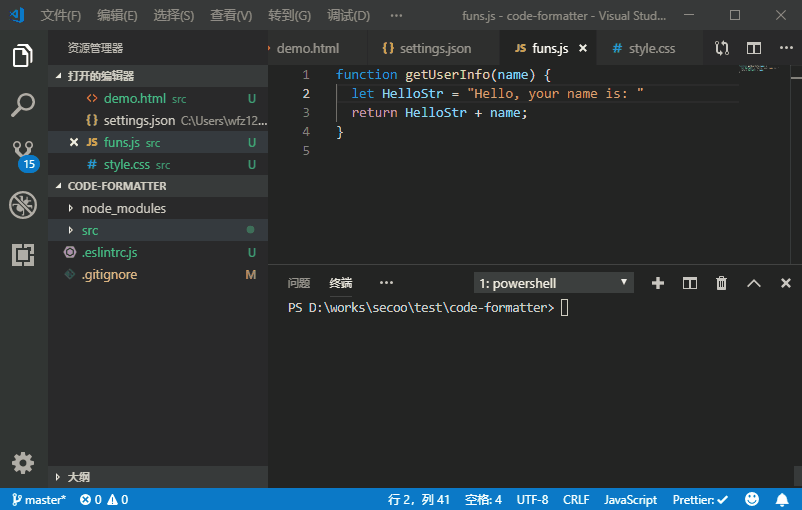
Task: Maximize the panel with the up chevron
Action: (753, 283)
